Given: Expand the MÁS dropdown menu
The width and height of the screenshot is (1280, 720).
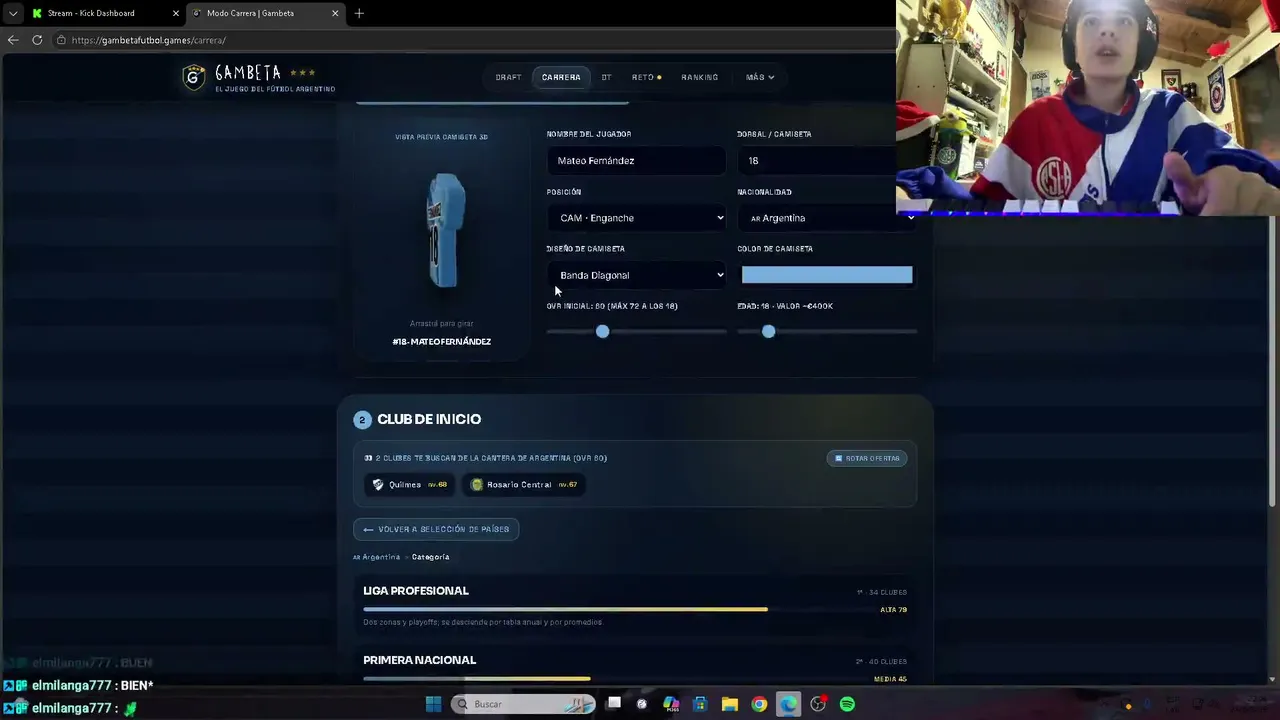Looking at the screenshot, I should [x=760, y=77].
